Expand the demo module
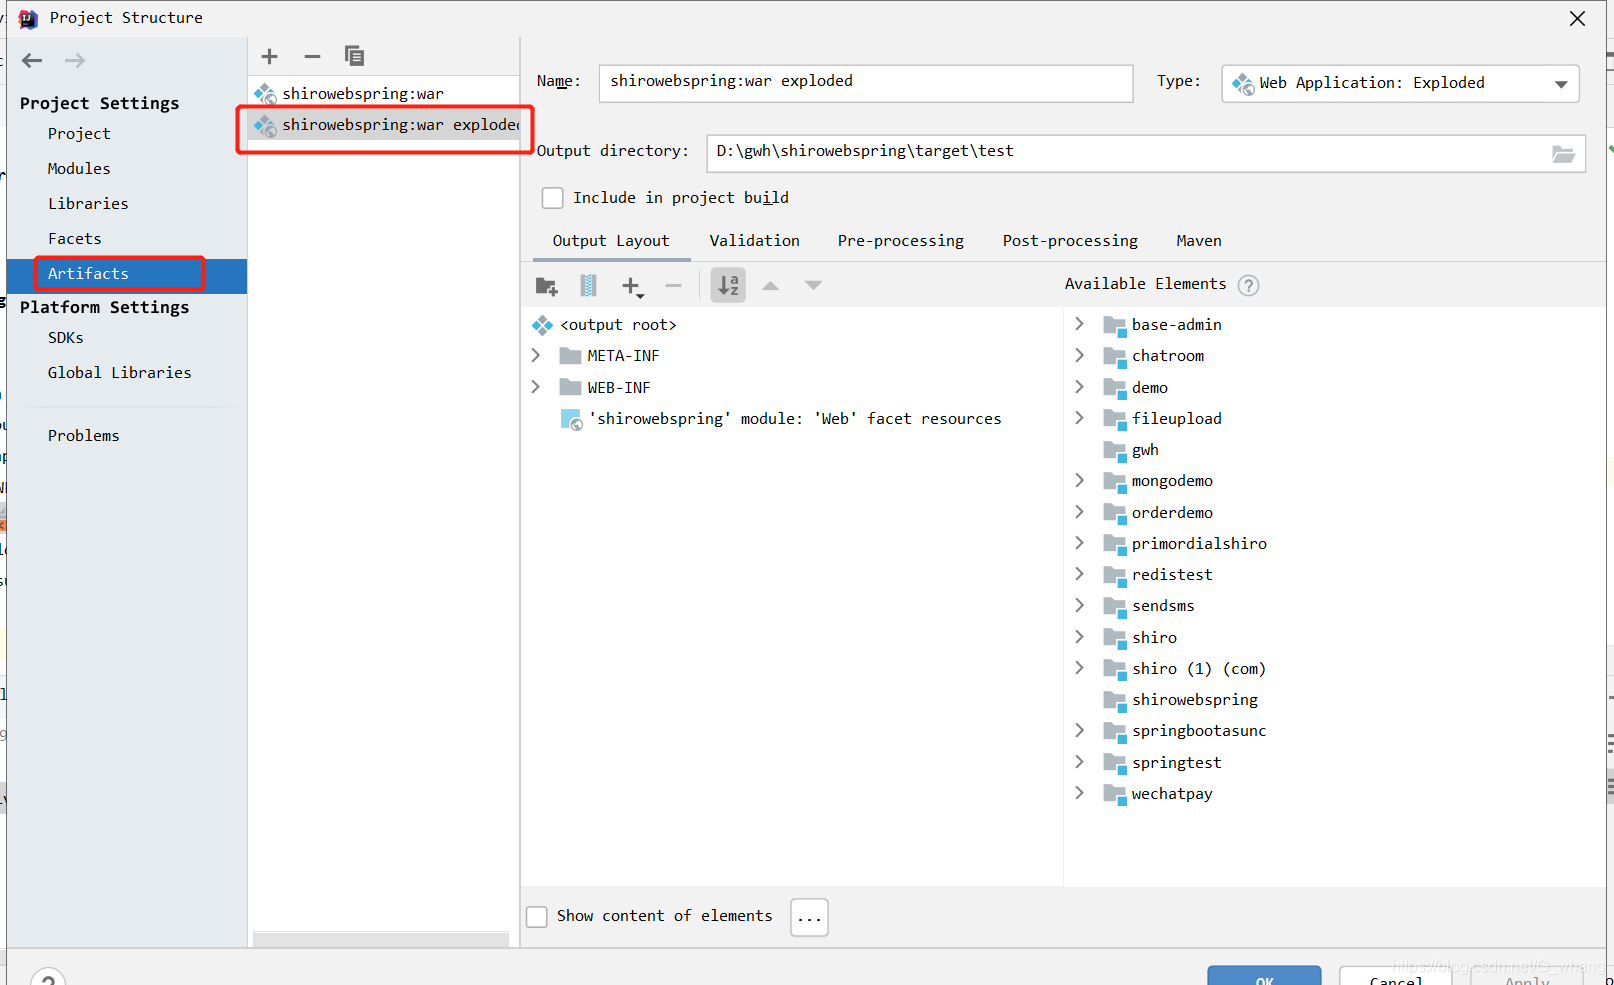This screenshot has width=1614, height=985. (x=1079, y=387)
